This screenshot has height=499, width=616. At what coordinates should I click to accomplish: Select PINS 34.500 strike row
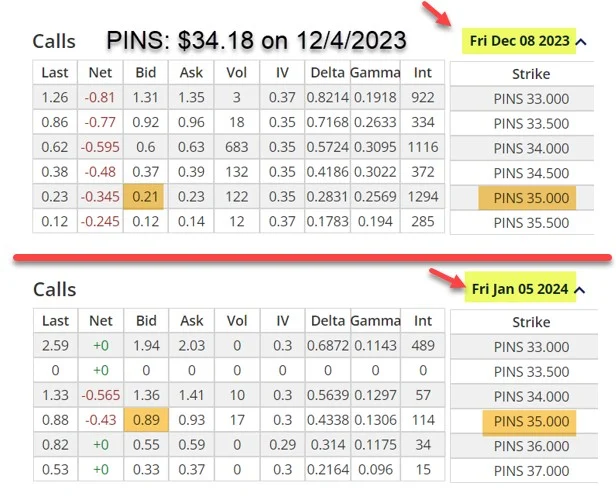(x=531, y=173)
